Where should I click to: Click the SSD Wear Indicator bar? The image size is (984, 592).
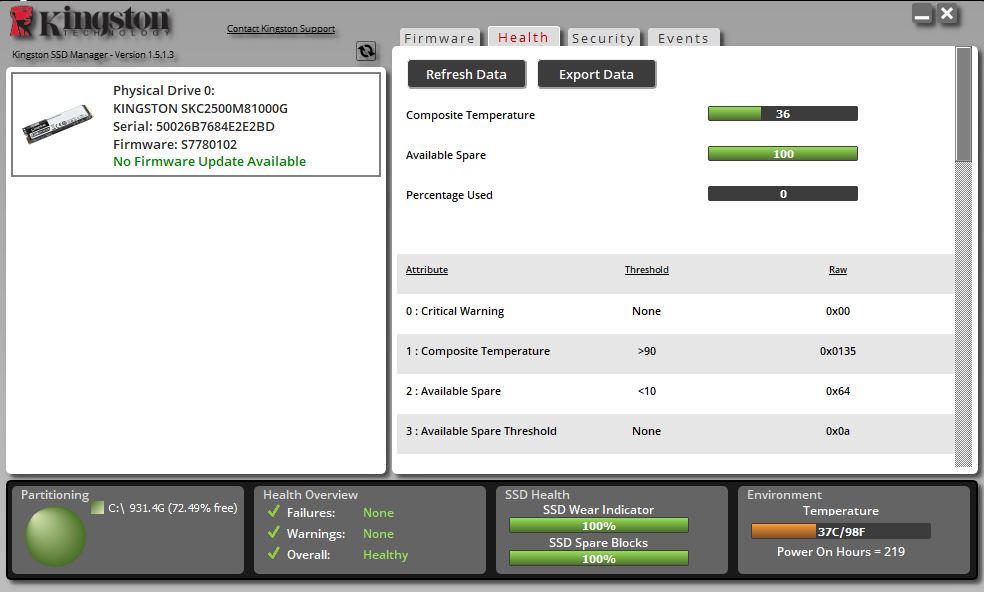coord(598,526)
